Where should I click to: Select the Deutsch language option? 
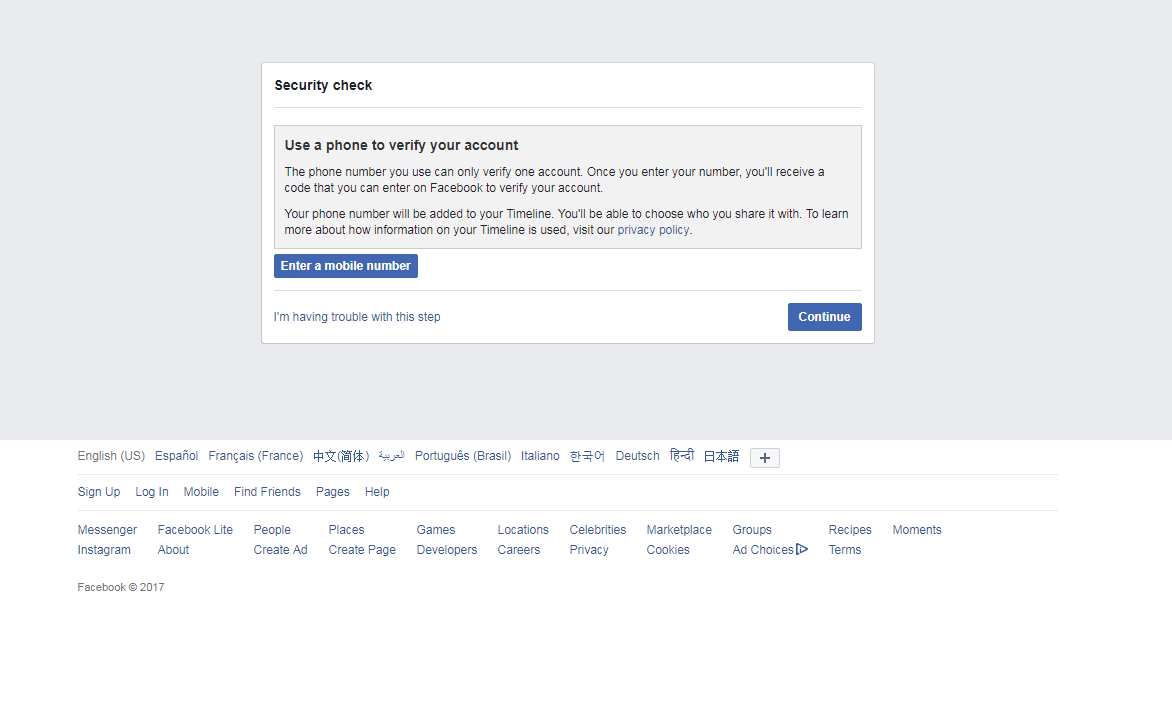637,455
